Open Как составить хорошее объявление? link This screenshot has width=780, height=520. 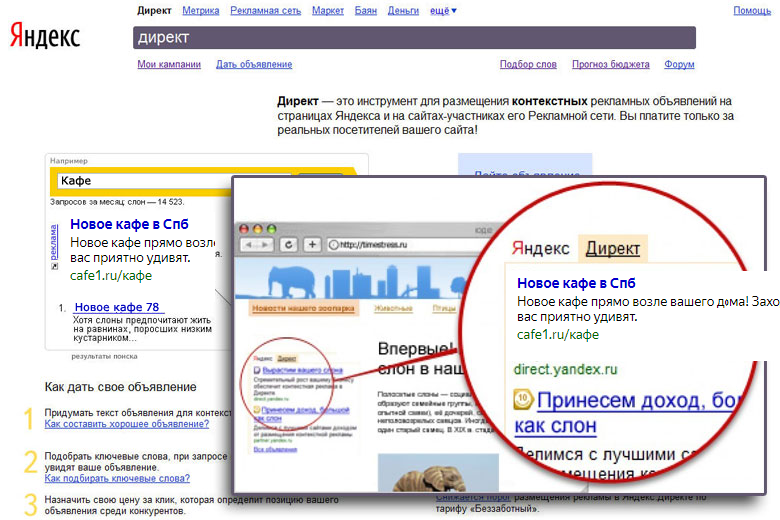(127, 424)
